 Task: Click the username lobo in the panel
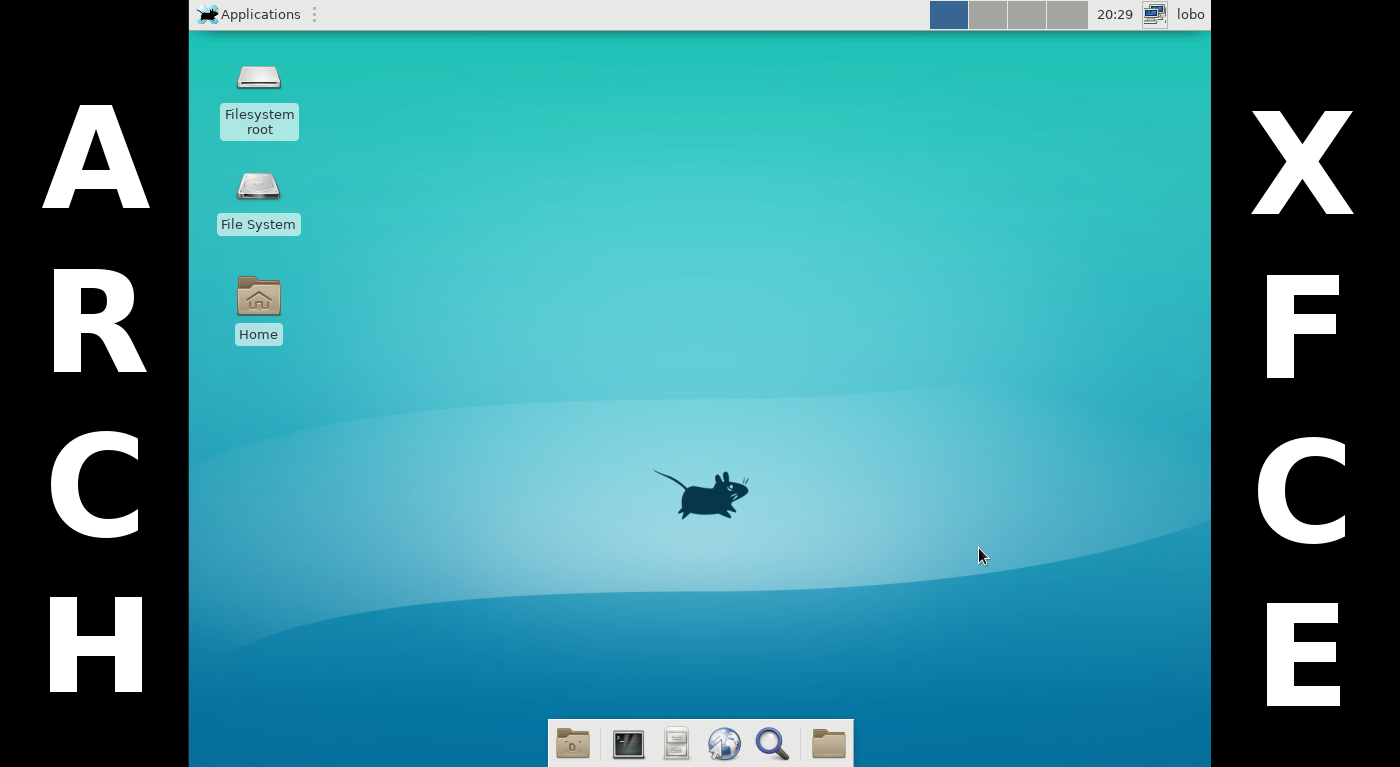[x=1190, y=14]
